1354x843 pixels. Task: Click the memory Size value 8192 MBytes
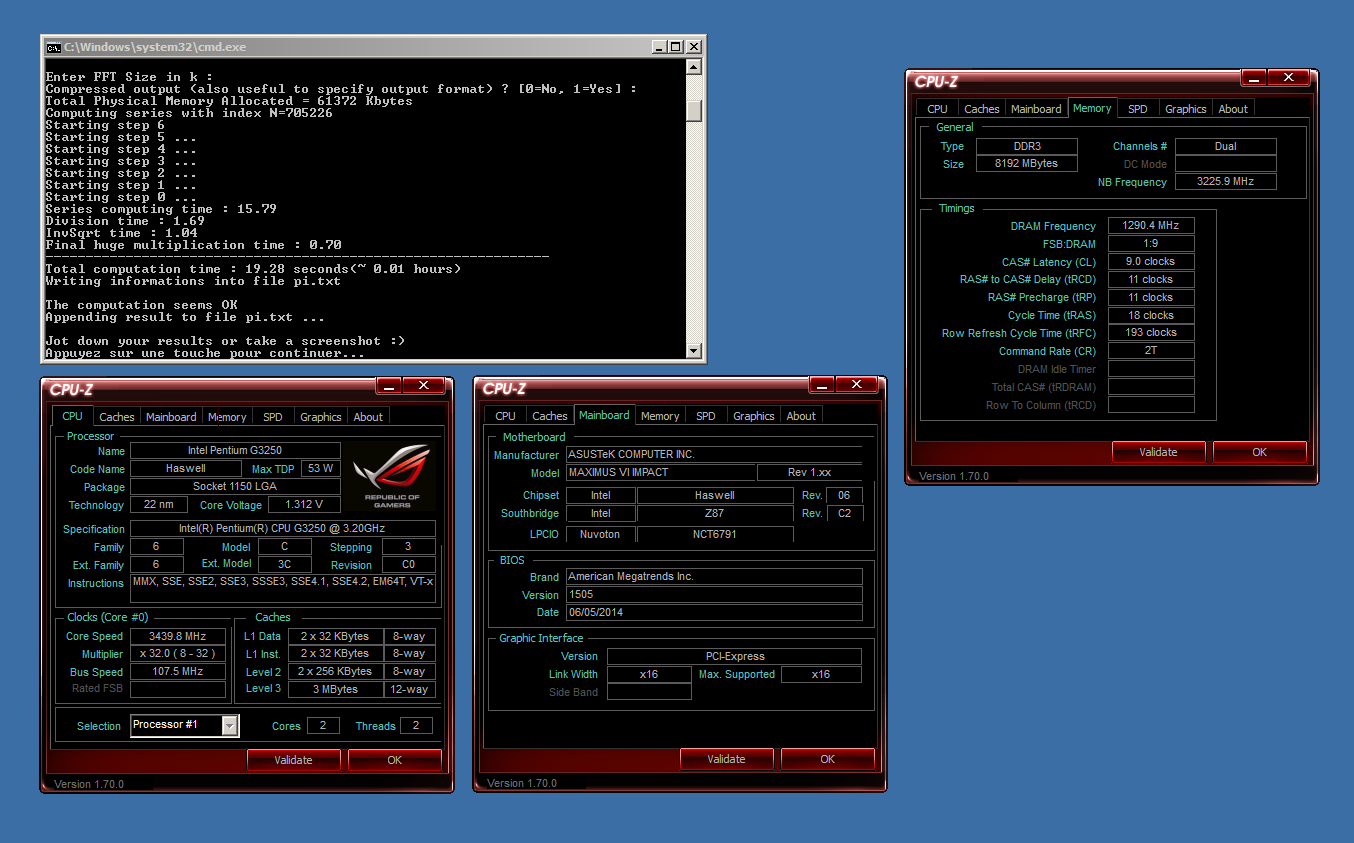[x=1027, y=163]
